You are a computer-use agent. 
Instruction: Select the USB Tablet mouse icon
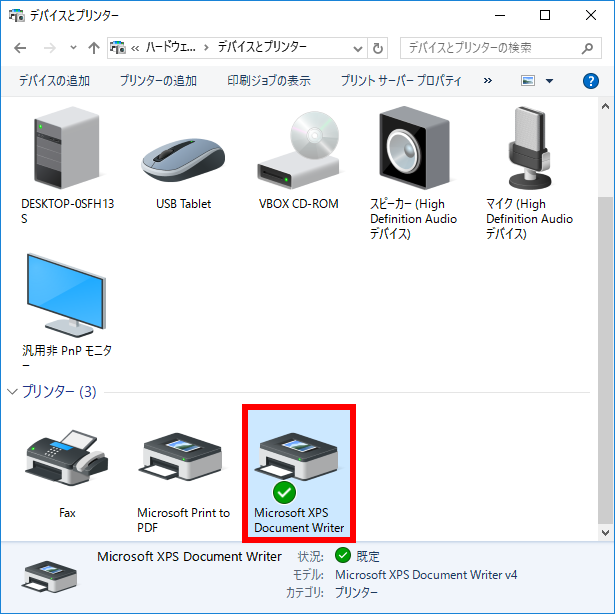click(183, 160)
